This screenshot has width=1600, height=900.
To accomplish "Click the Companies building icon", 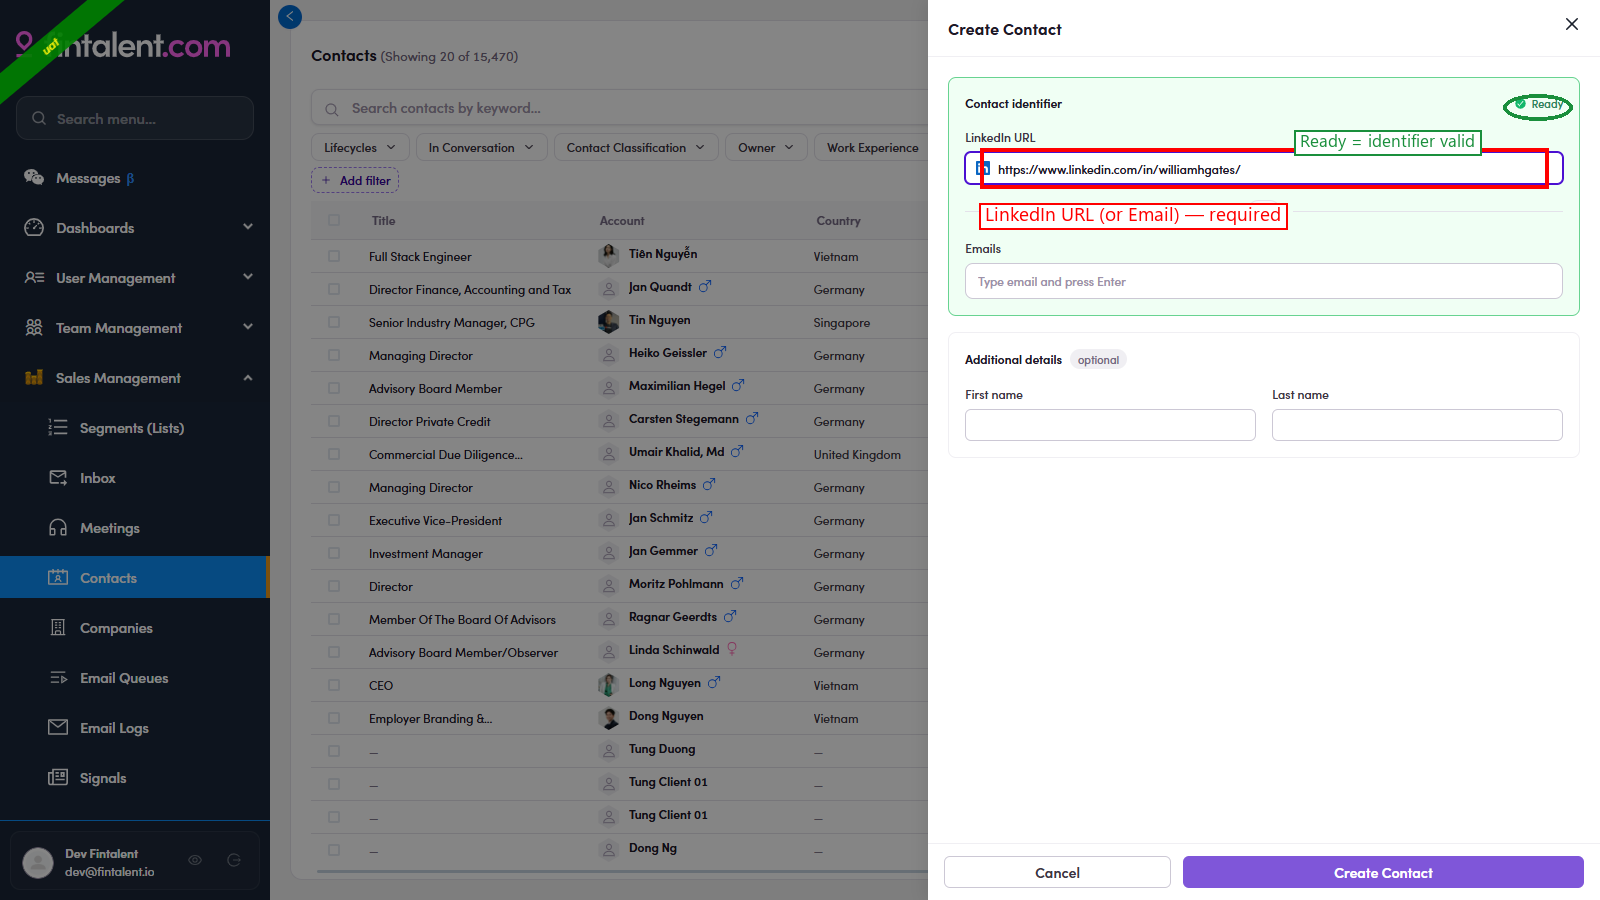I will (x=58, y=627).
